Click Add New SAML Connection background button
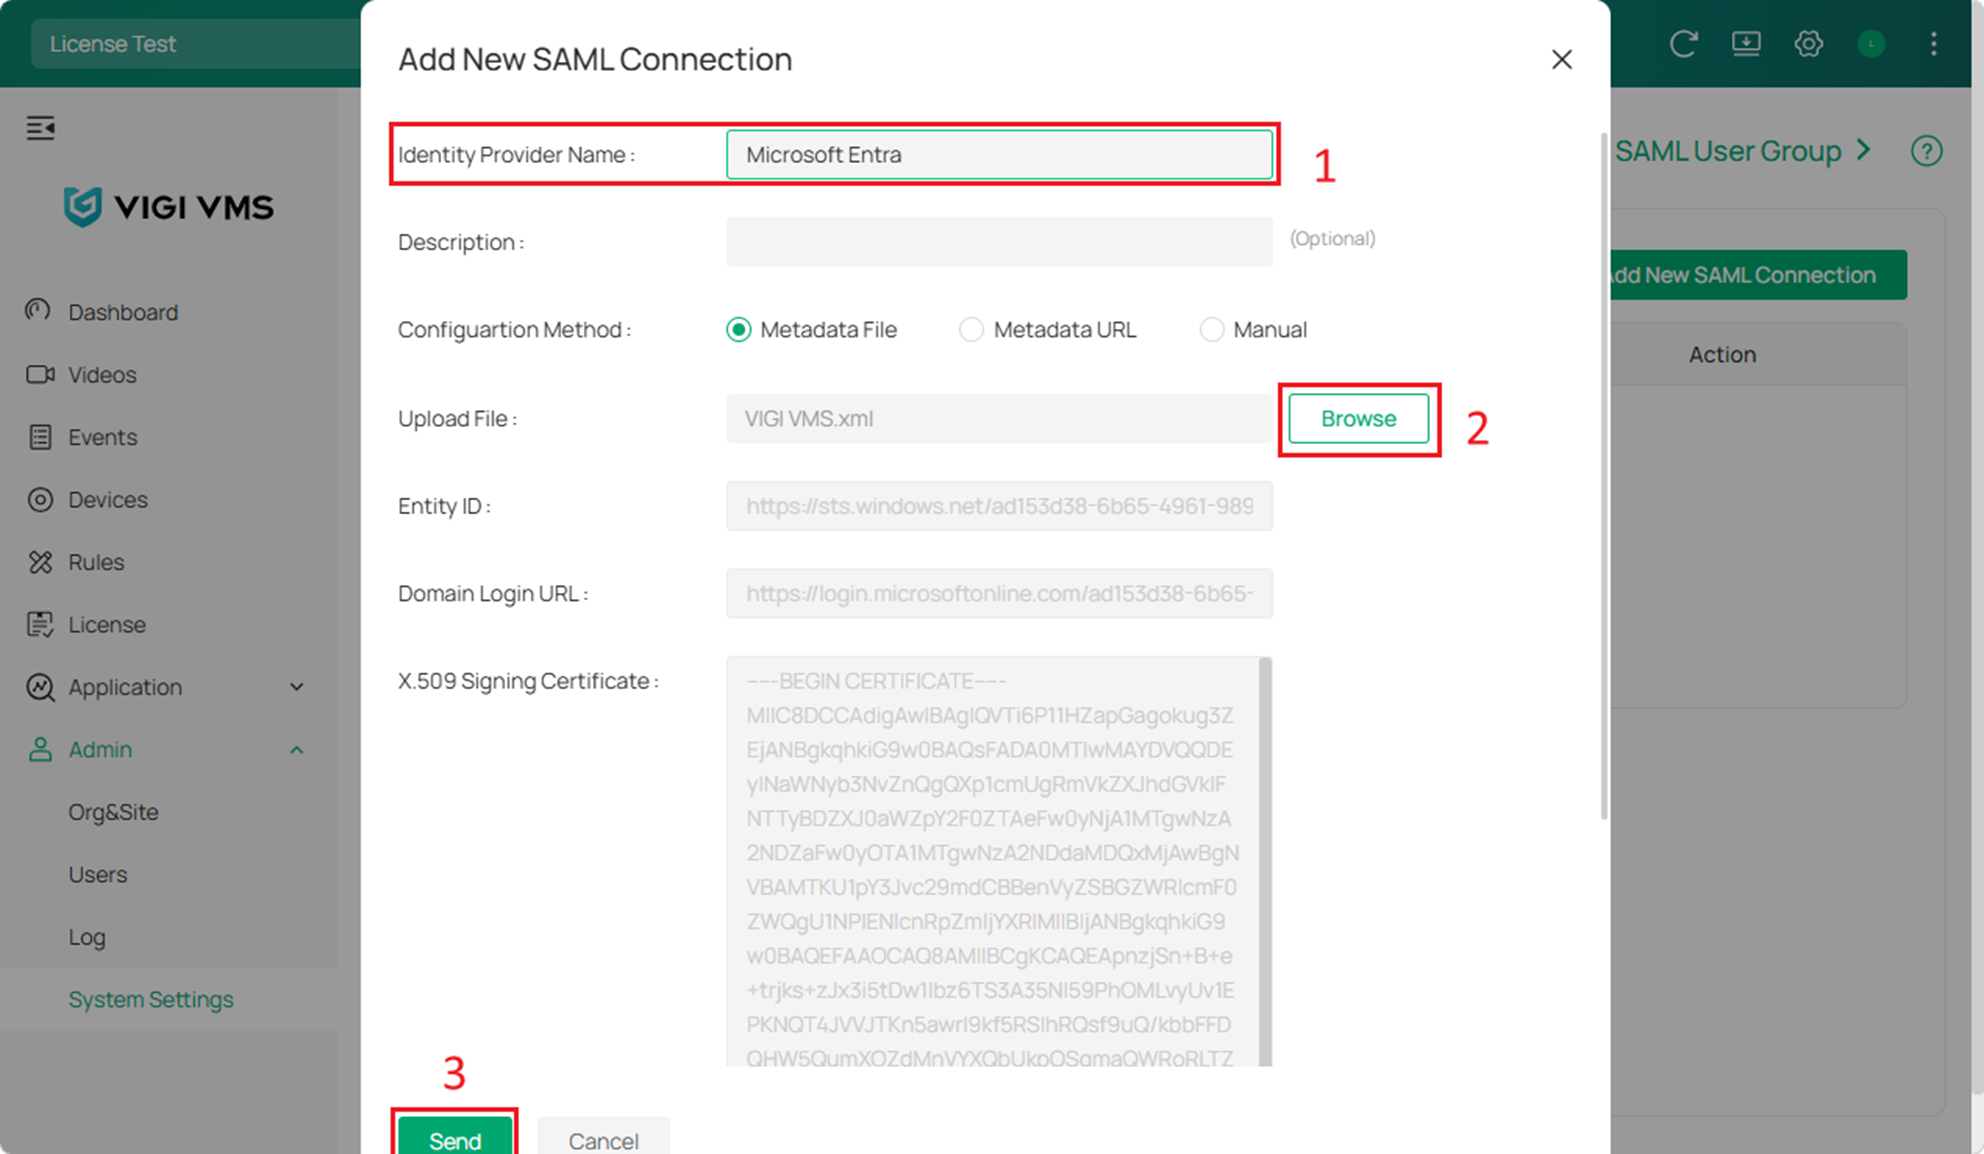Image resolution: width=1984 pixels, height=1154 pixels. (1757, 275)
